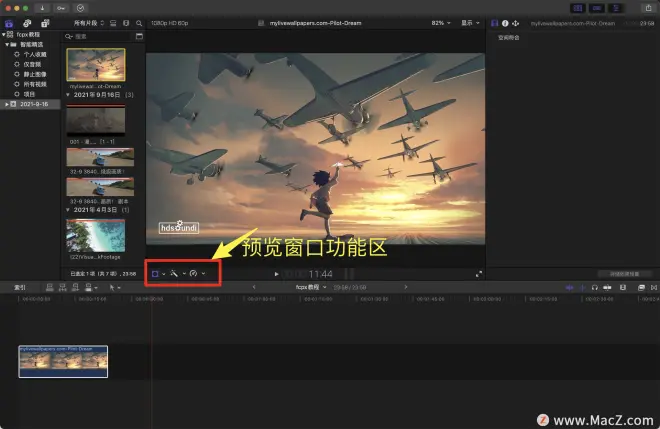Show the Effects browser icon
The width and height of the screenshot is (660, 429).
click(x=641, y=288)
